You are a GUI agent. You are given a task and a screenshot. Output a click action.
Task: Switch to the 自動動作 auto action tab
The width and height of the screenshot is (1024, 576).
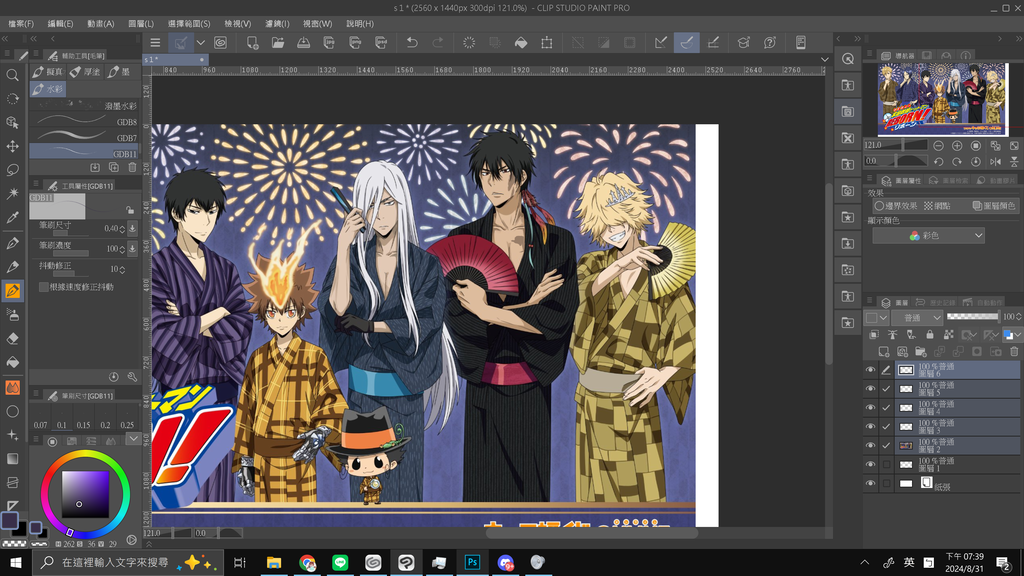(982, 302)
